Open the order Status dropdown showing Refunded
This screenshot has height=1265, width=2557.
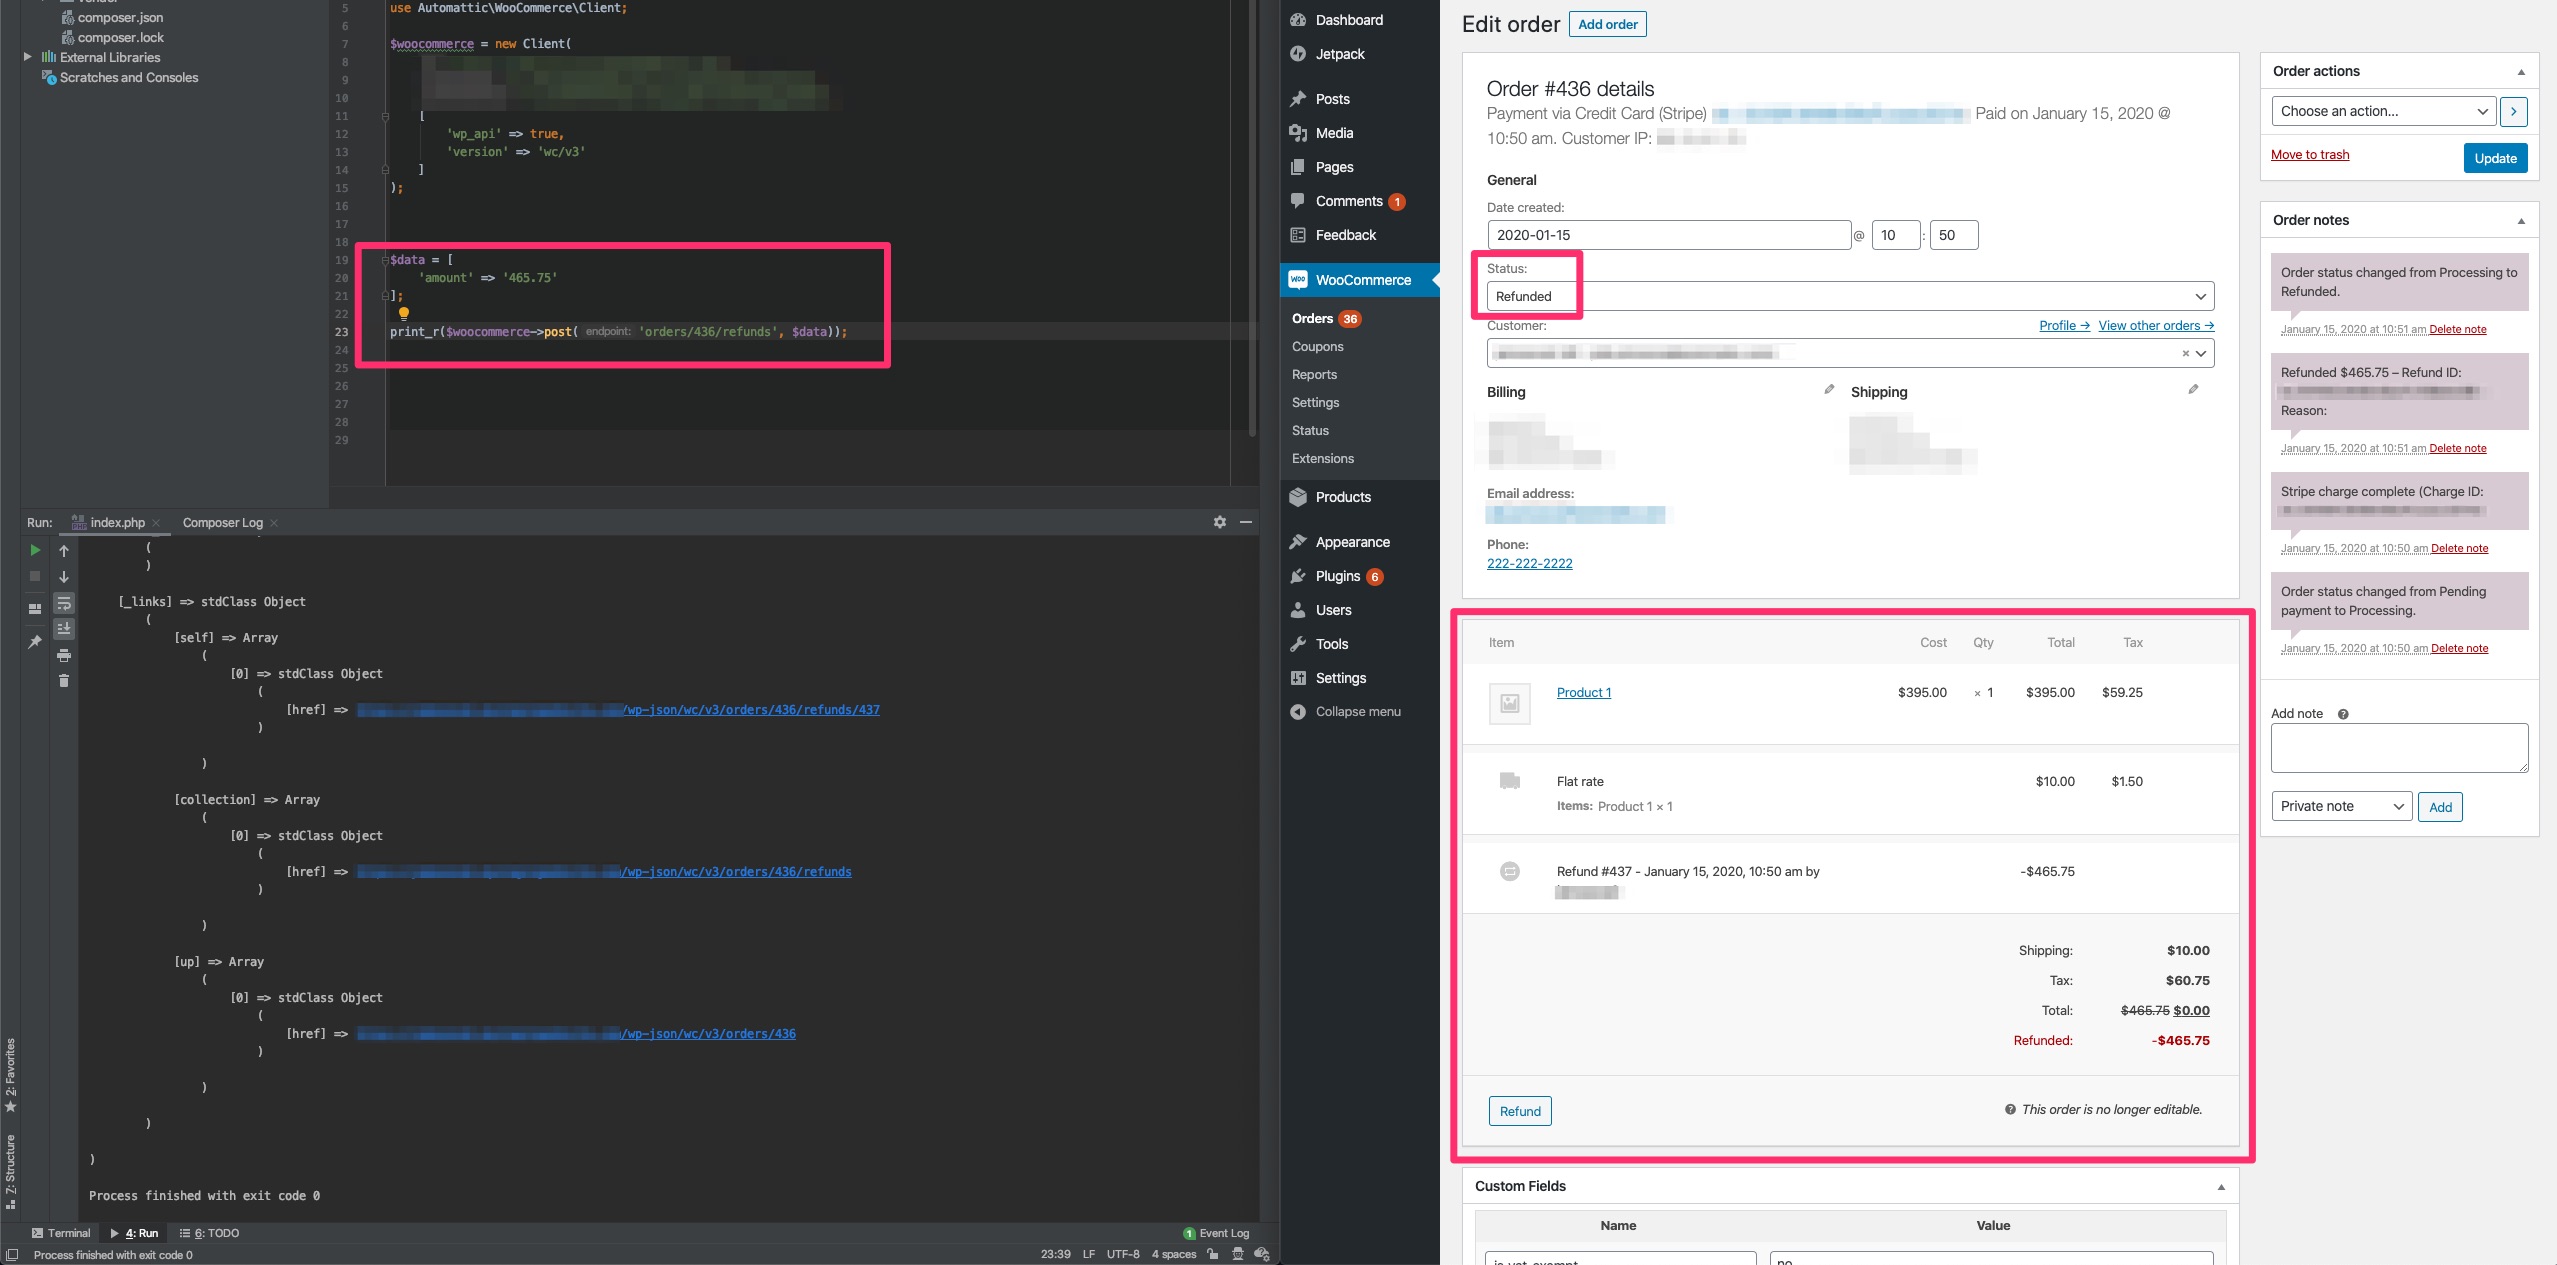pos(1848,296)
